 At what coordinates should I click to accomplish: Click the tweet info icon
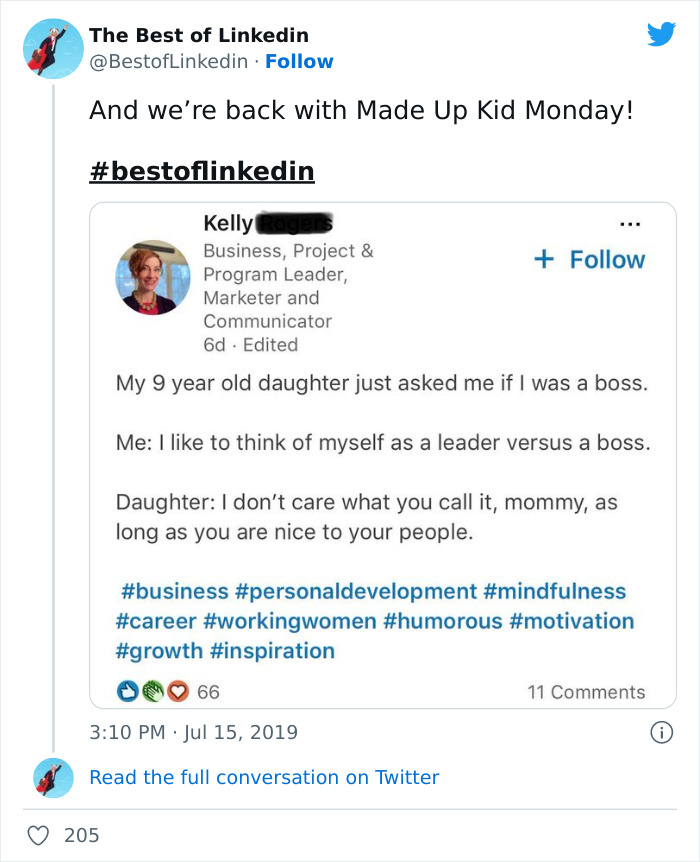click(660, 733)
